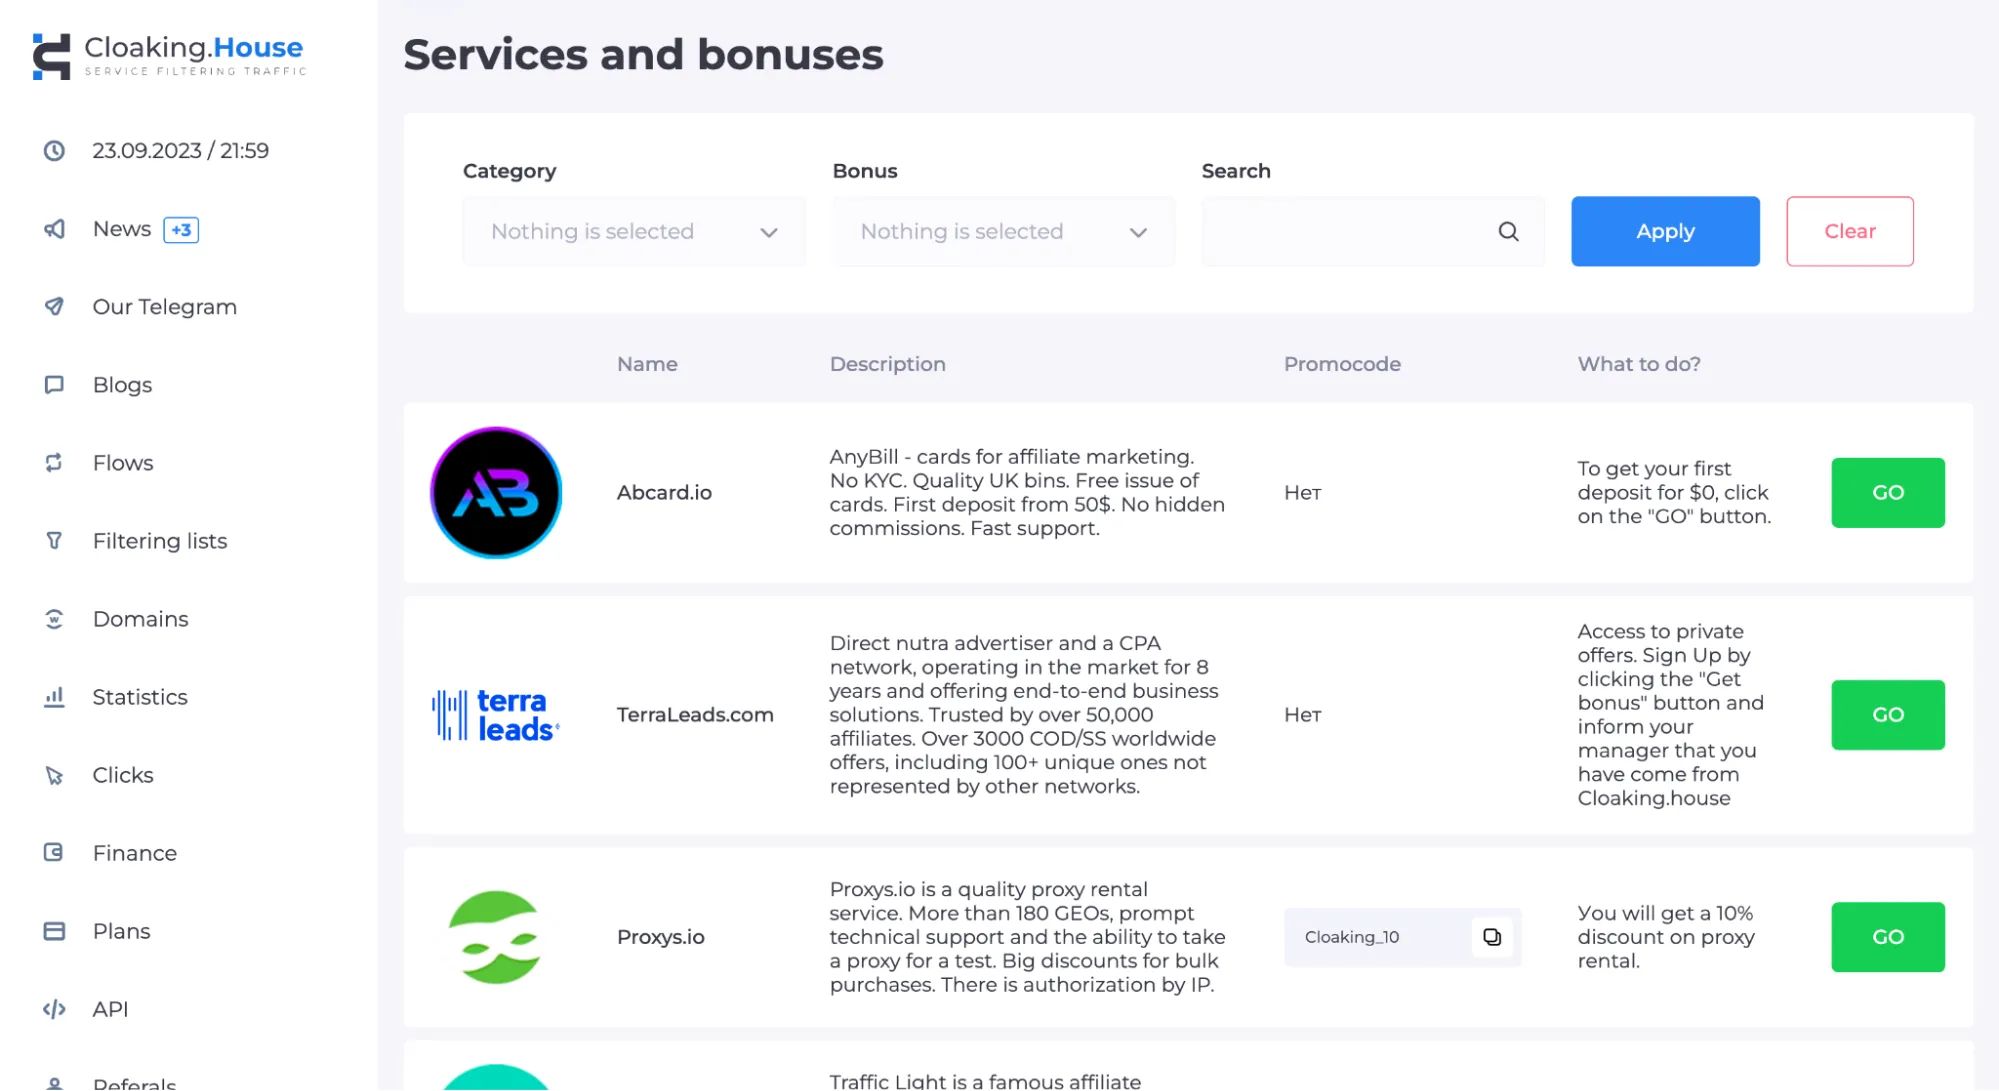Copy the Cloaking_10 promocode
Viewport: 1999px width, 1091px height.
point(1492,937)
